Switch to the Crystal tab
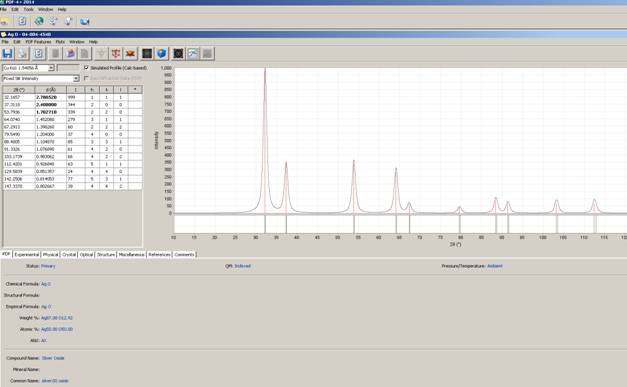 coord(69,254)
